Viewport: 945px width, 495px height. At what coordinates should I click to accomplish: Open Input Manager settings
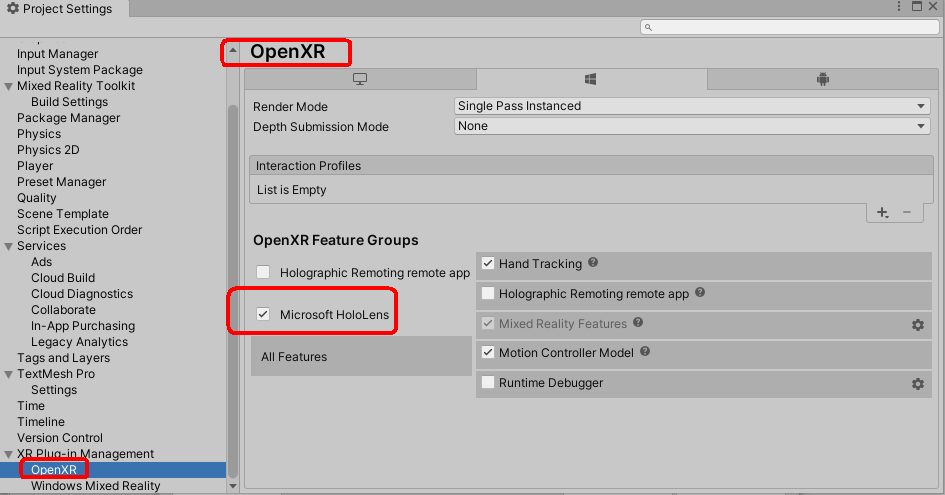pos(57,54)
